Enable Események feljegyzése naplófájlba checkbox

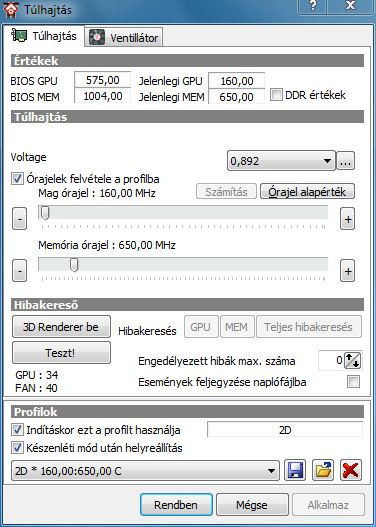pos(353,381)
